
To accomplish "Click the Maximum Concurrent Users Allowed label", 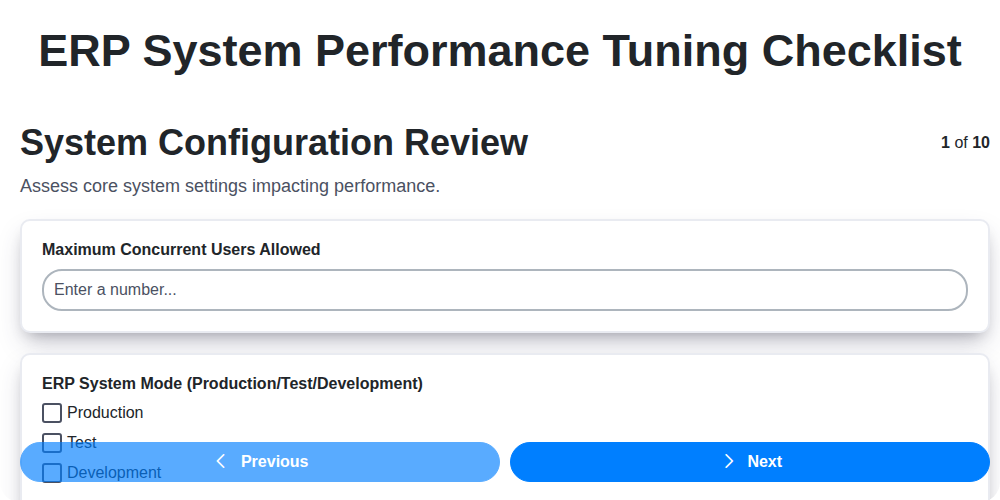I will [181, 250].
